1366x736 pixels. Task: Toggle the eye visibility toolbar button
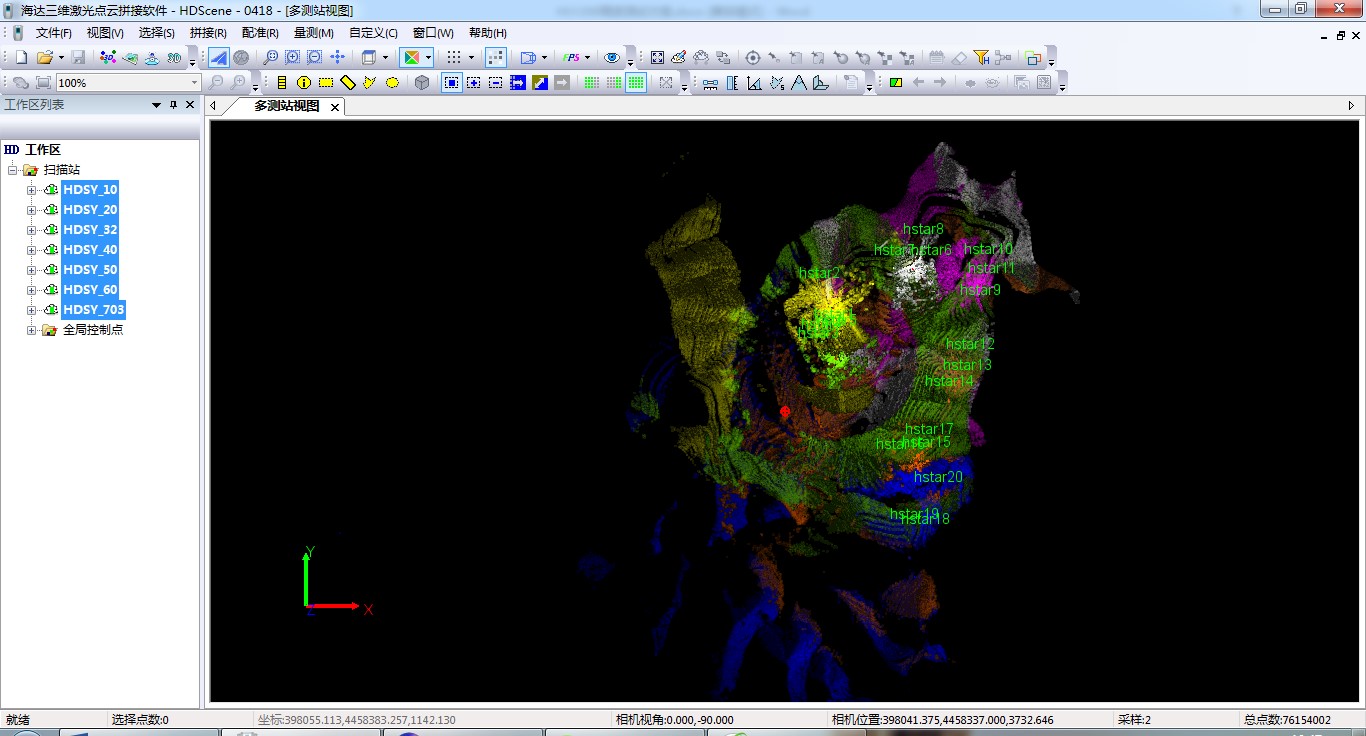coord(612,58)
